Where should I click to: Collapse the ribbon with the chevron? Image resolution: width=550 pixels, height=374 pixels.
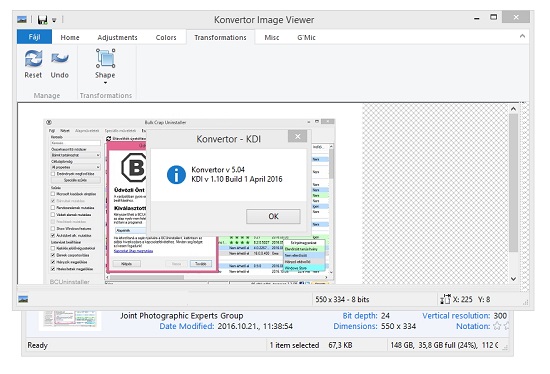522,36
